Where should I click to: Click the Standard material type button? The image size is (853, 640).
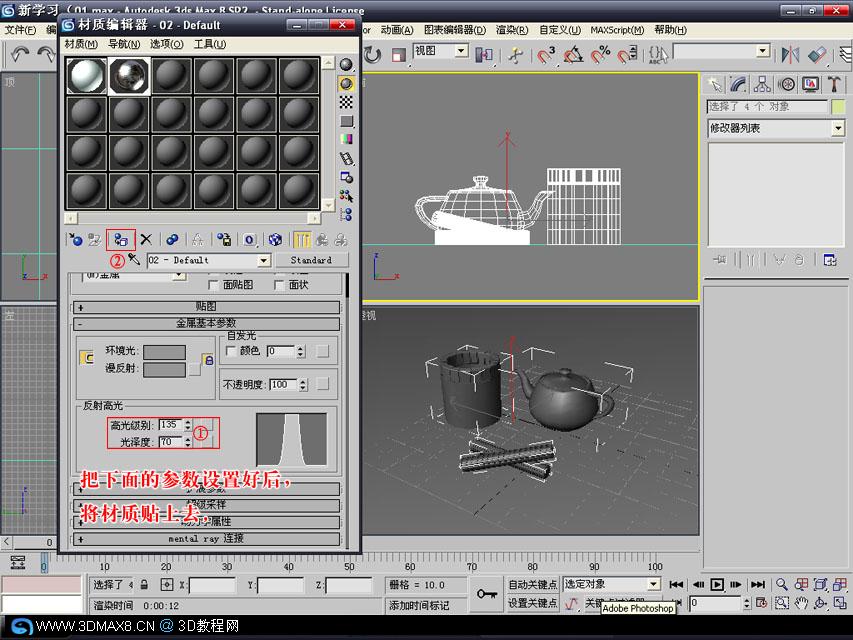[311, 260]
